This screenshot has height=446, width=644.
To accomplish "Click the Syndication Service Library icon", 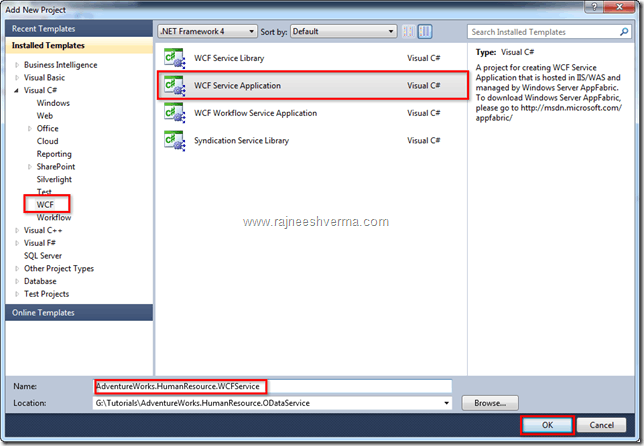I will pyautogui.click(x=175, y=141).
